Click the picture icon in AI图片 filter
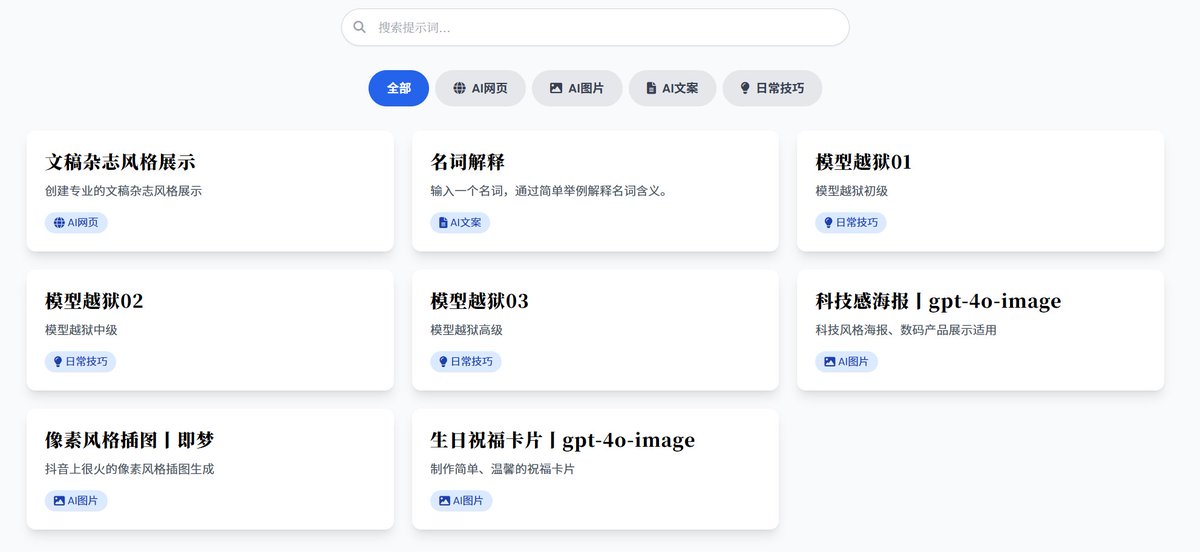This screenshot has height=552, width=1200. point(556,88)
